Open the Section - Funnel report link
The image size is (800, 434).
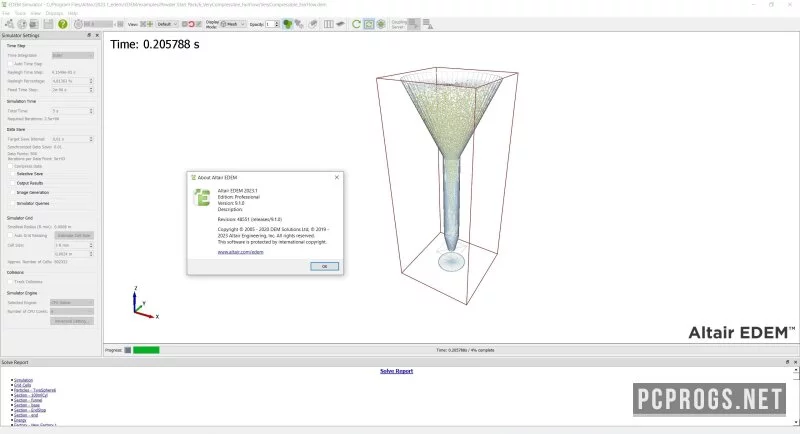coord(28,400)
